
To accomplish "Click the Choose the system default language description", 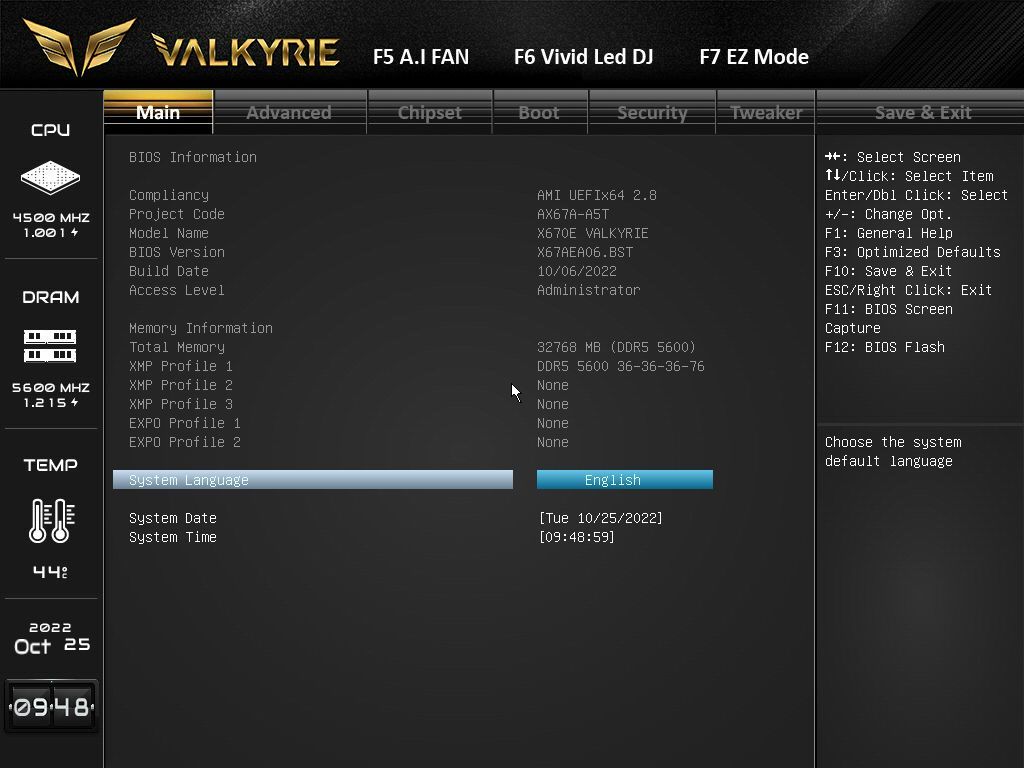I will (893, 451).
